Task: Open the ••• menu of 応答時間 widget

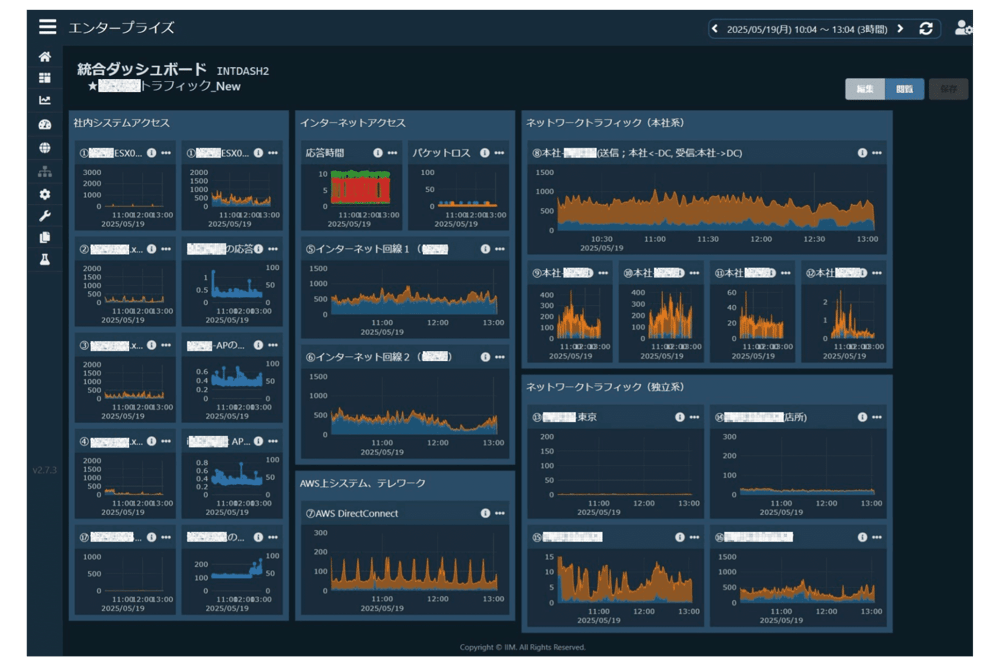Action: click(392, 153)
